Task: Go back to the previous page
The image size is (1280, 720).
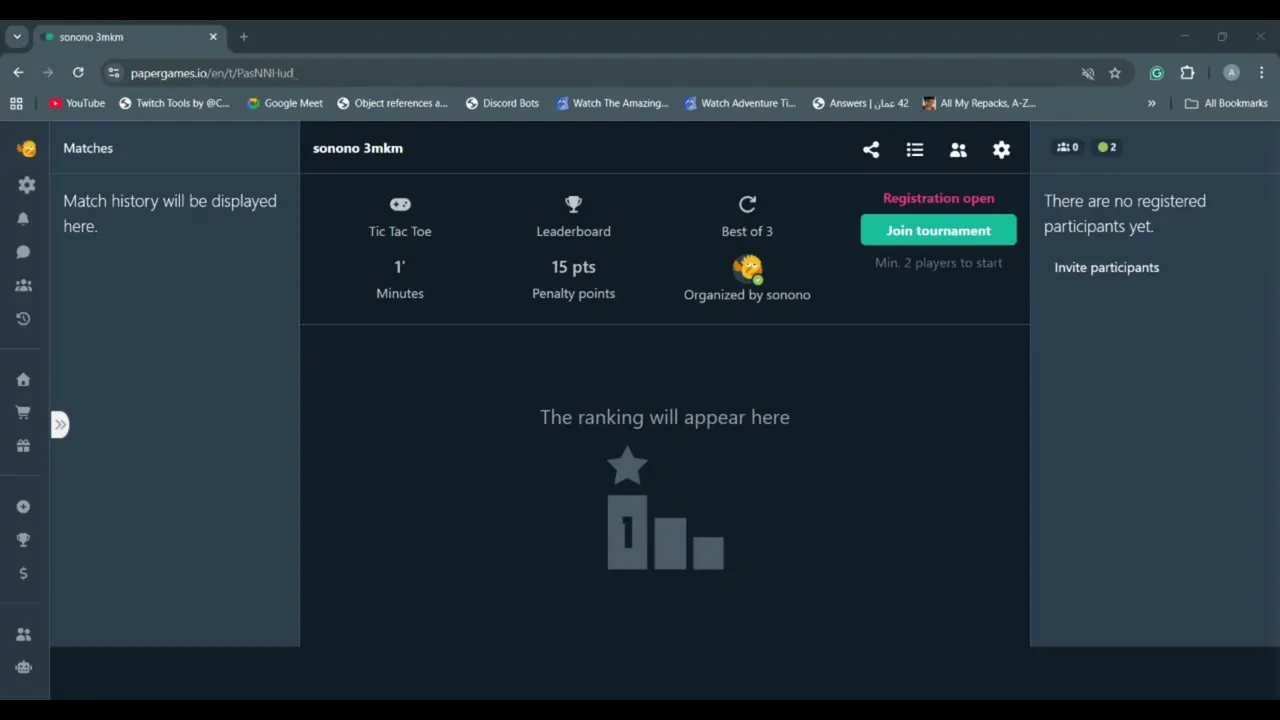Action: (18, 73)
